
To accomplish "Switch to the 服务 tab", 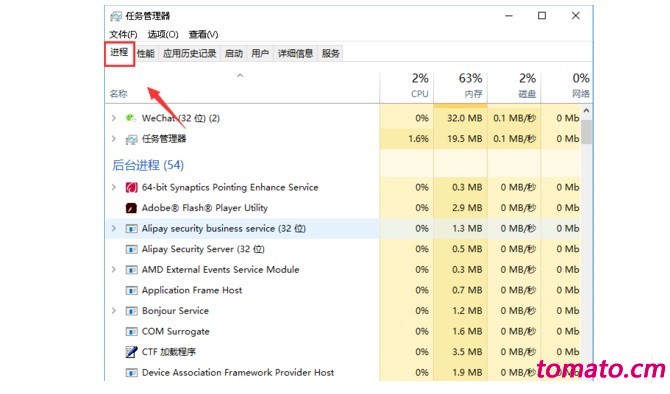I will (x=330, y=53).
